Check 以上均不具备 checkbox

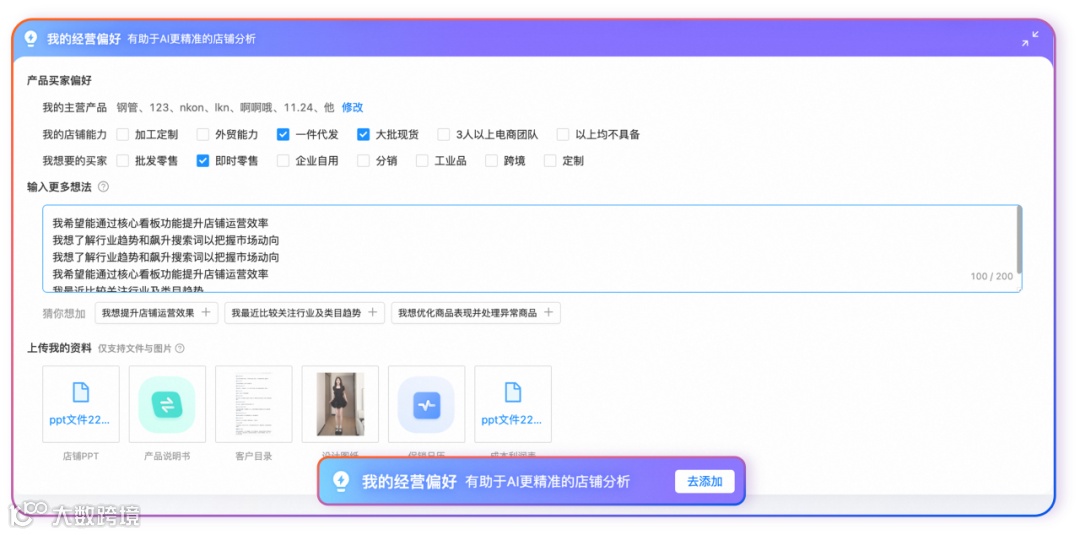tap(563, 134)
